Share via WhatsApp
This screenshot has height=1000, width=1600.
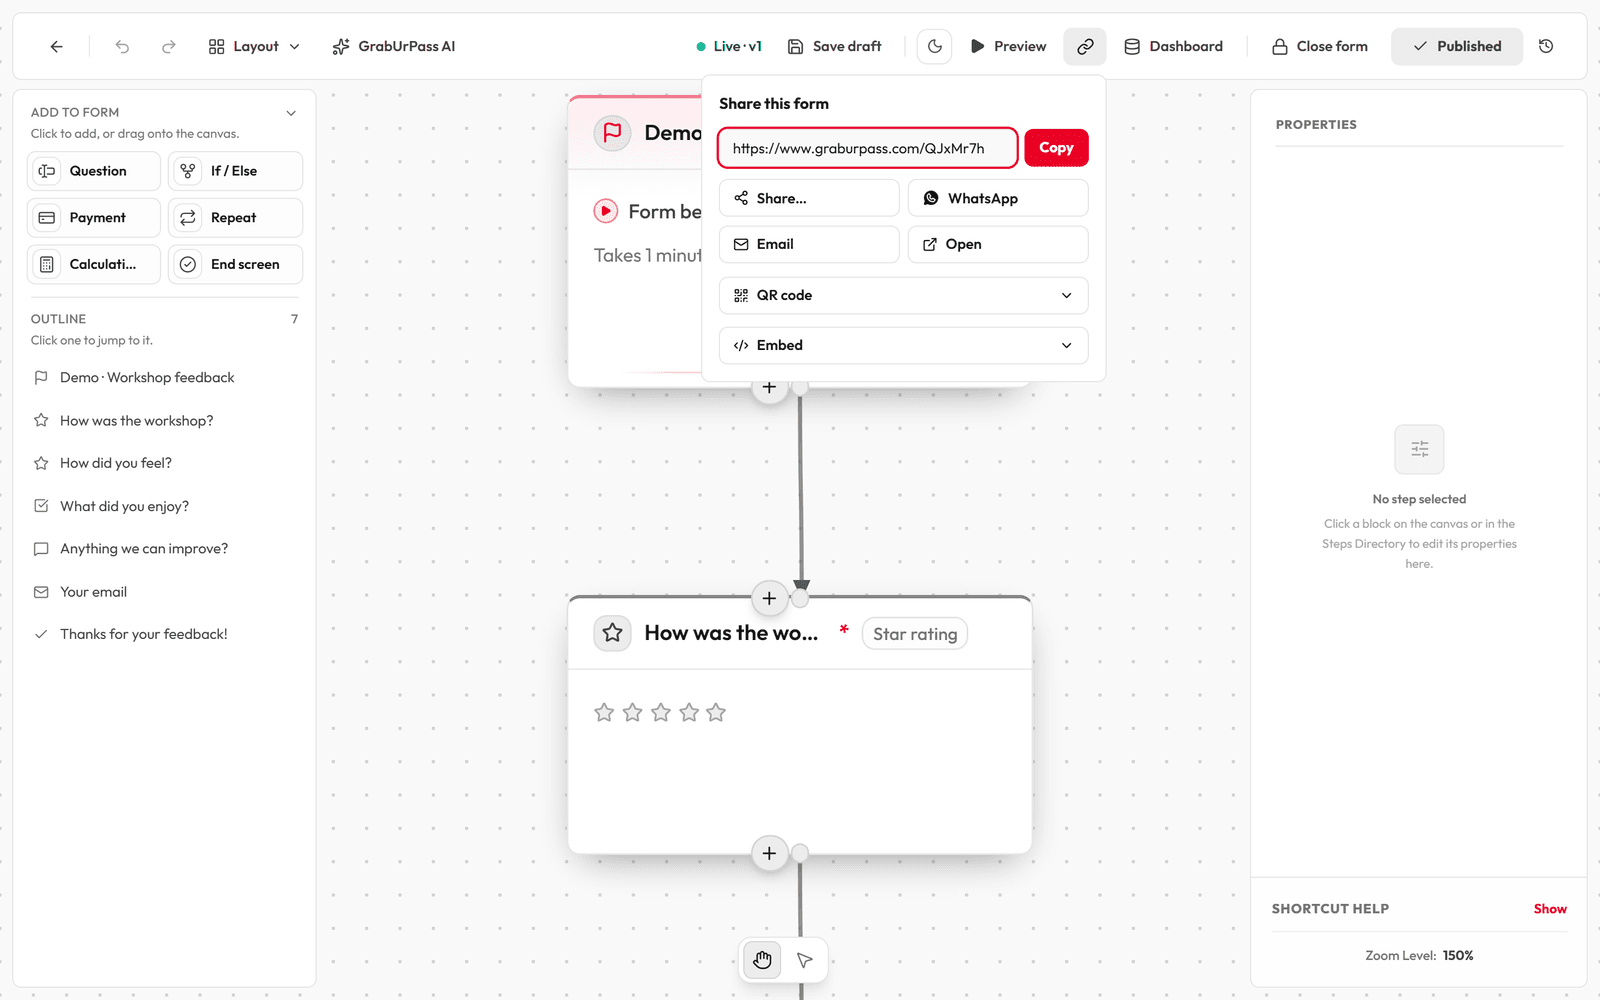click(998, 198)
